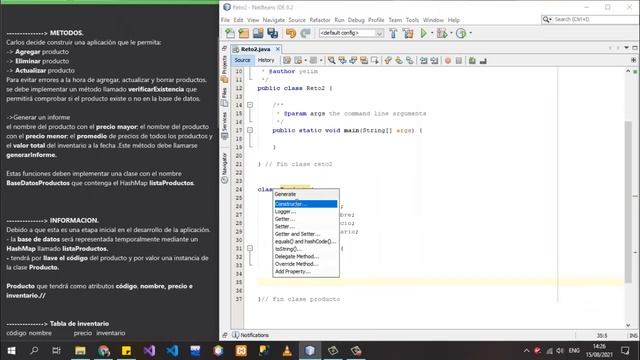Switch to the Source view button
The height and width of the screenshot is (360, 640).
pyautogui.click(x=242, y=60)
